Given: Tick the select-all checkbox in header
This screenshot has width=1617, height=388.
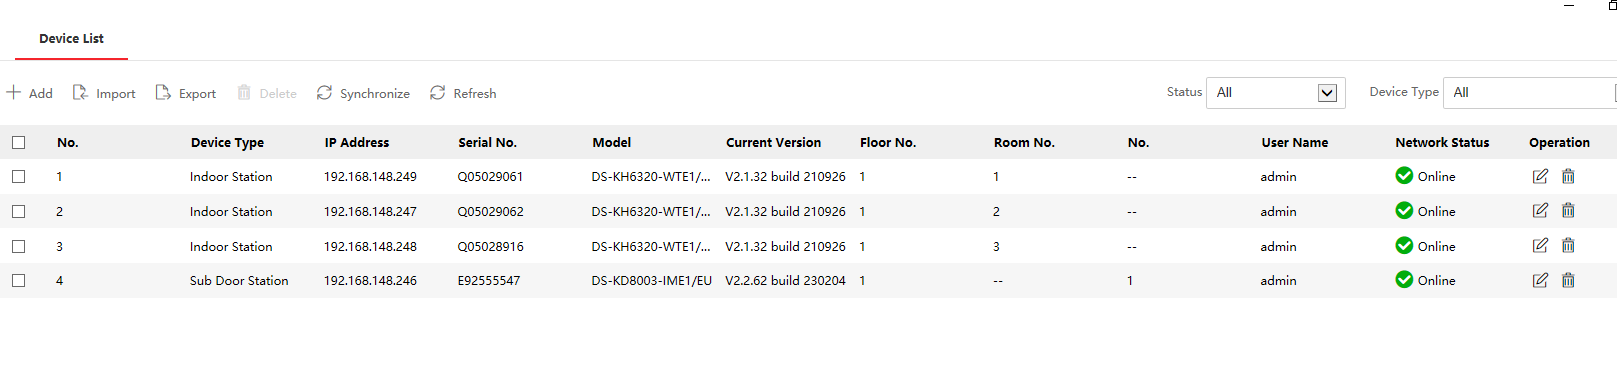Looking at the screenshot, I should tap(18, 143).
